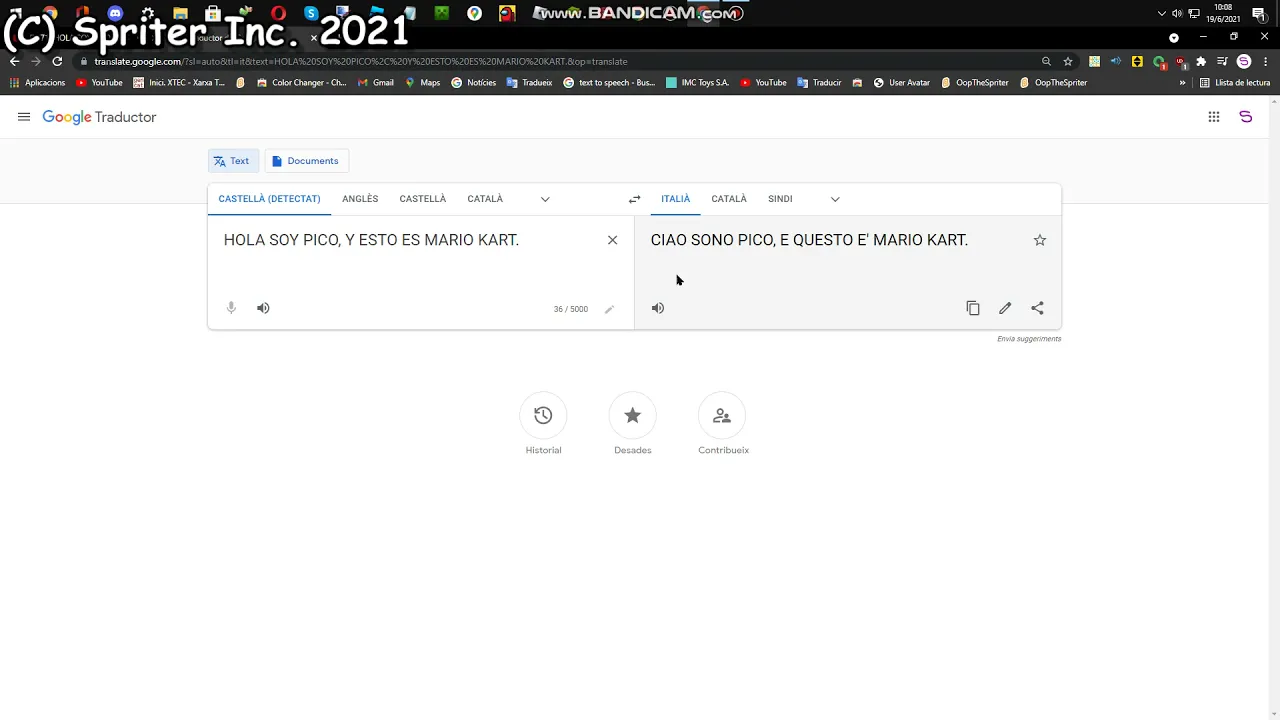The image size is (1280, 720).
Task: Select Italià as target language
Action: (675, 199)
